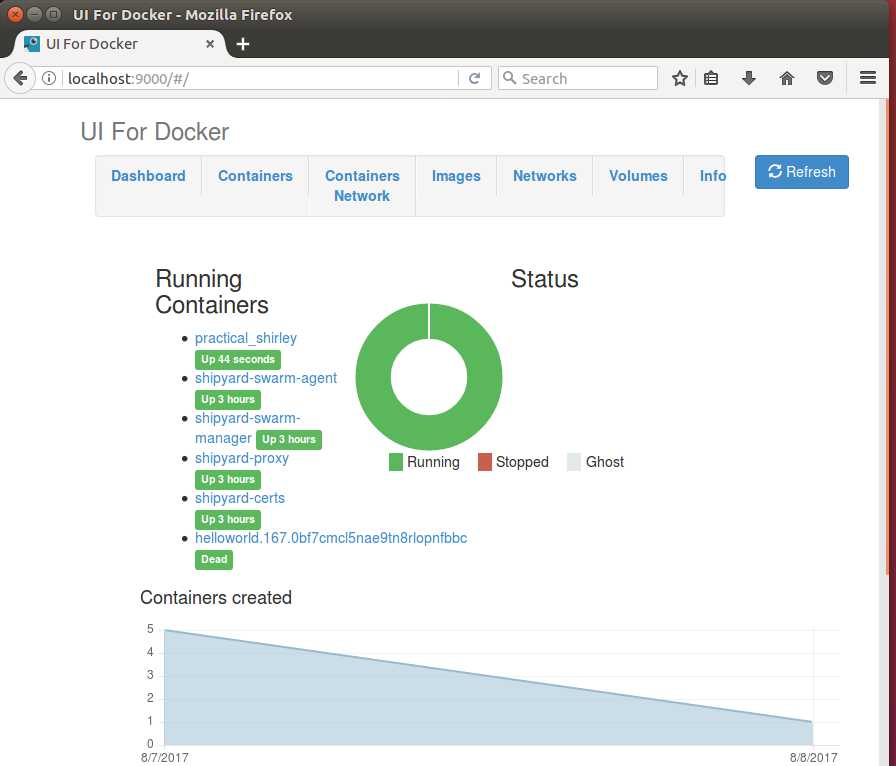The height and width of the screenshot is (766, 896).
Task: Focus the browser Search field
Action: coord(578,78)
